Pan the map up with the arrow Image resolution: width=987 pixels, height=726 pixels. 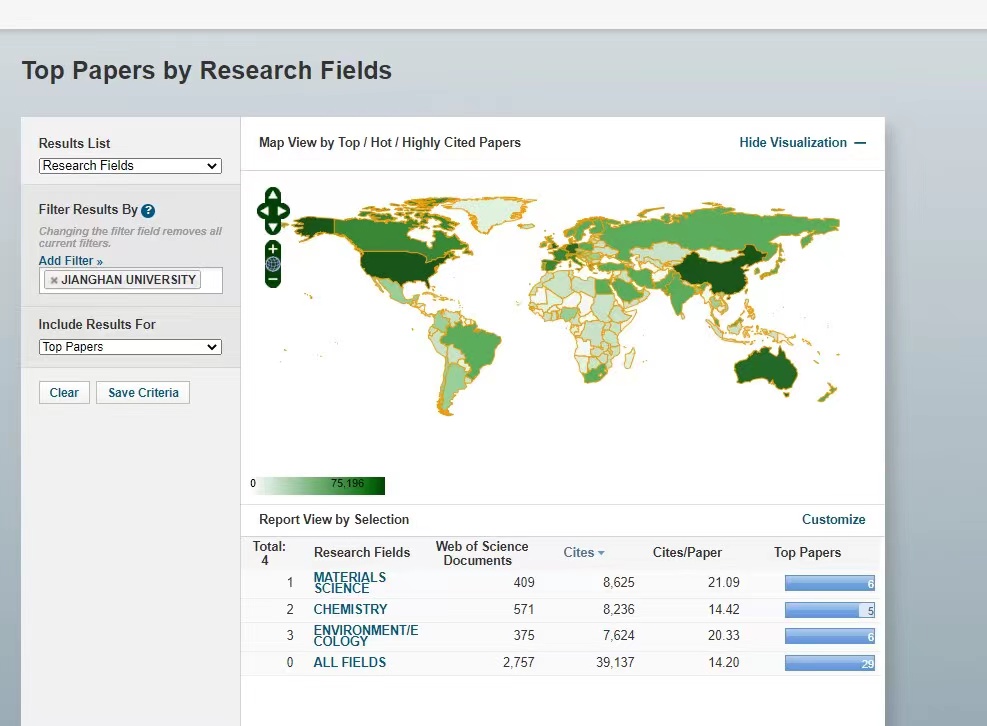pyautogui.click(x=273, y=194)
